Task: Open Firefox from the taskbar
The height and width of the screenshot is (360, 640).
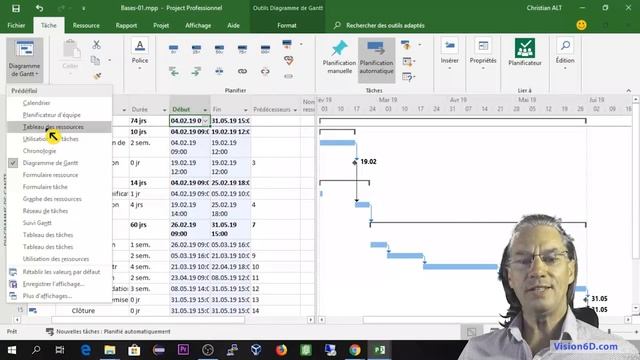Action: (281, 350)
